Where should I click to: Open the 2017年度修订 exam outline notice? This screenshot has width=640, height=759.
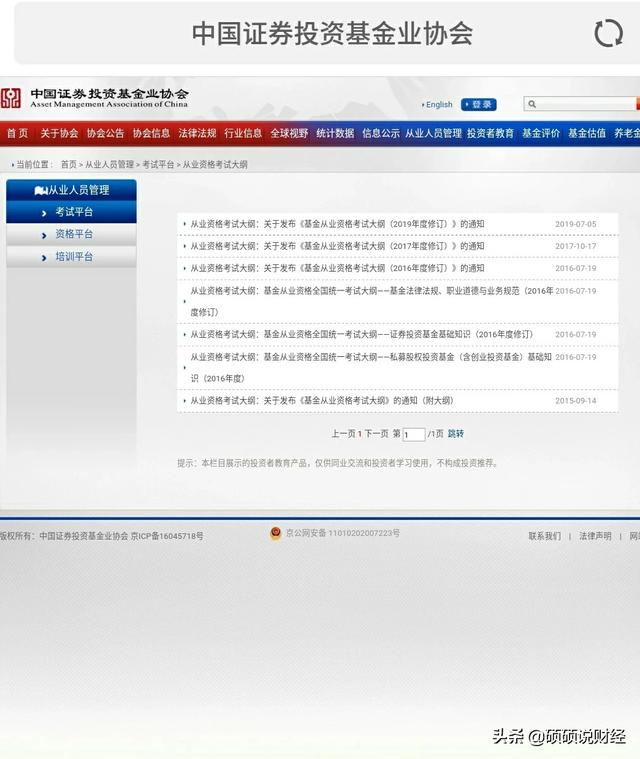point(337,246)
